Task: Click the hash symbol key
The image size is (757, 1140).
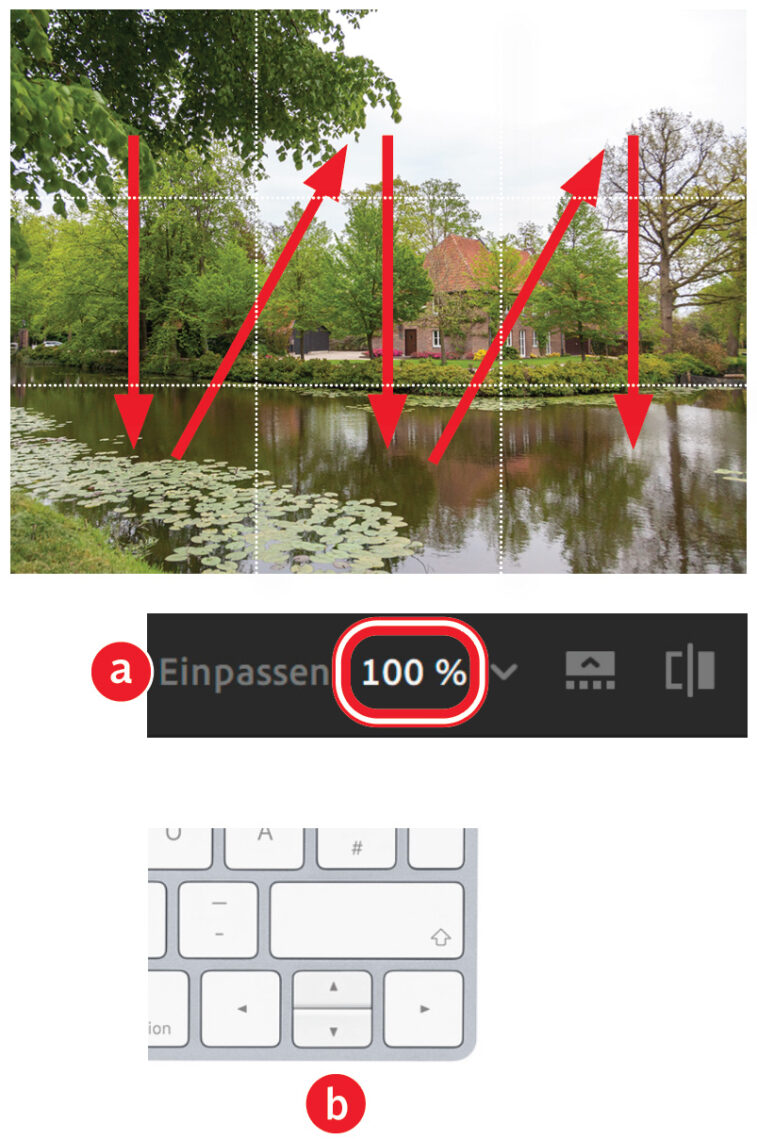Action: pos(356,848)
